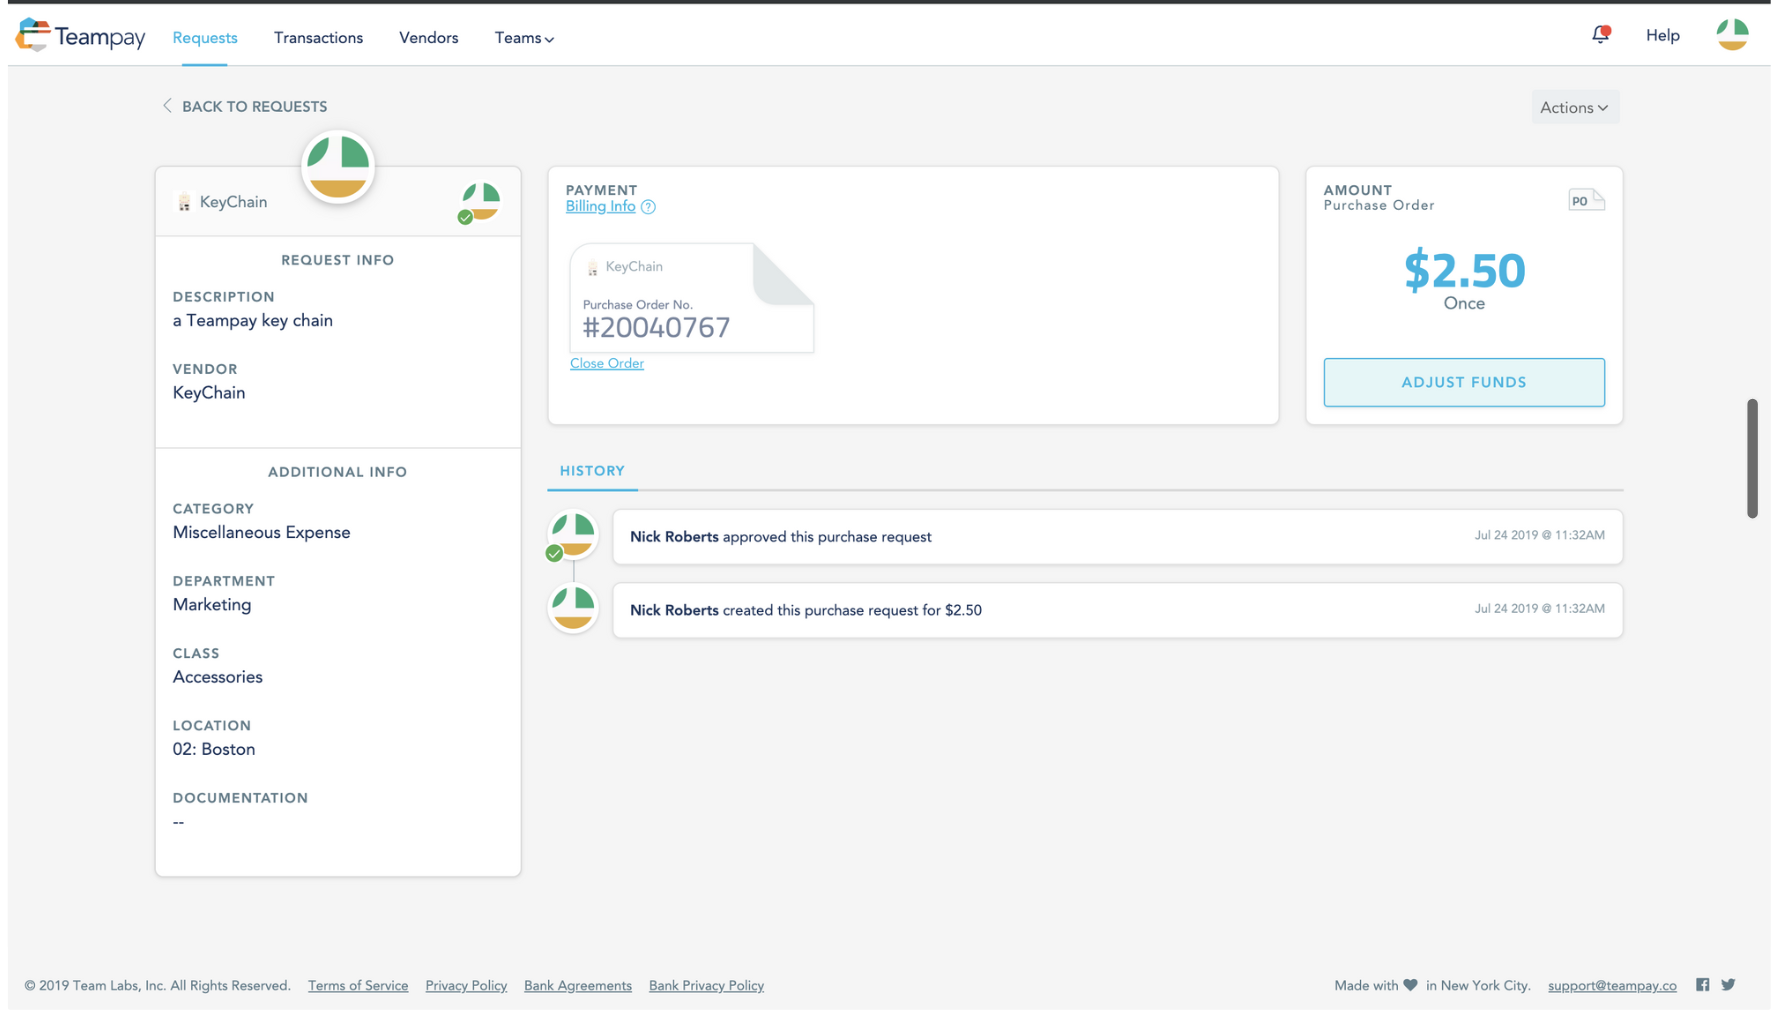Open the notifications bell
This screenshot has height=1016, width=1776.
point(1601,35)
